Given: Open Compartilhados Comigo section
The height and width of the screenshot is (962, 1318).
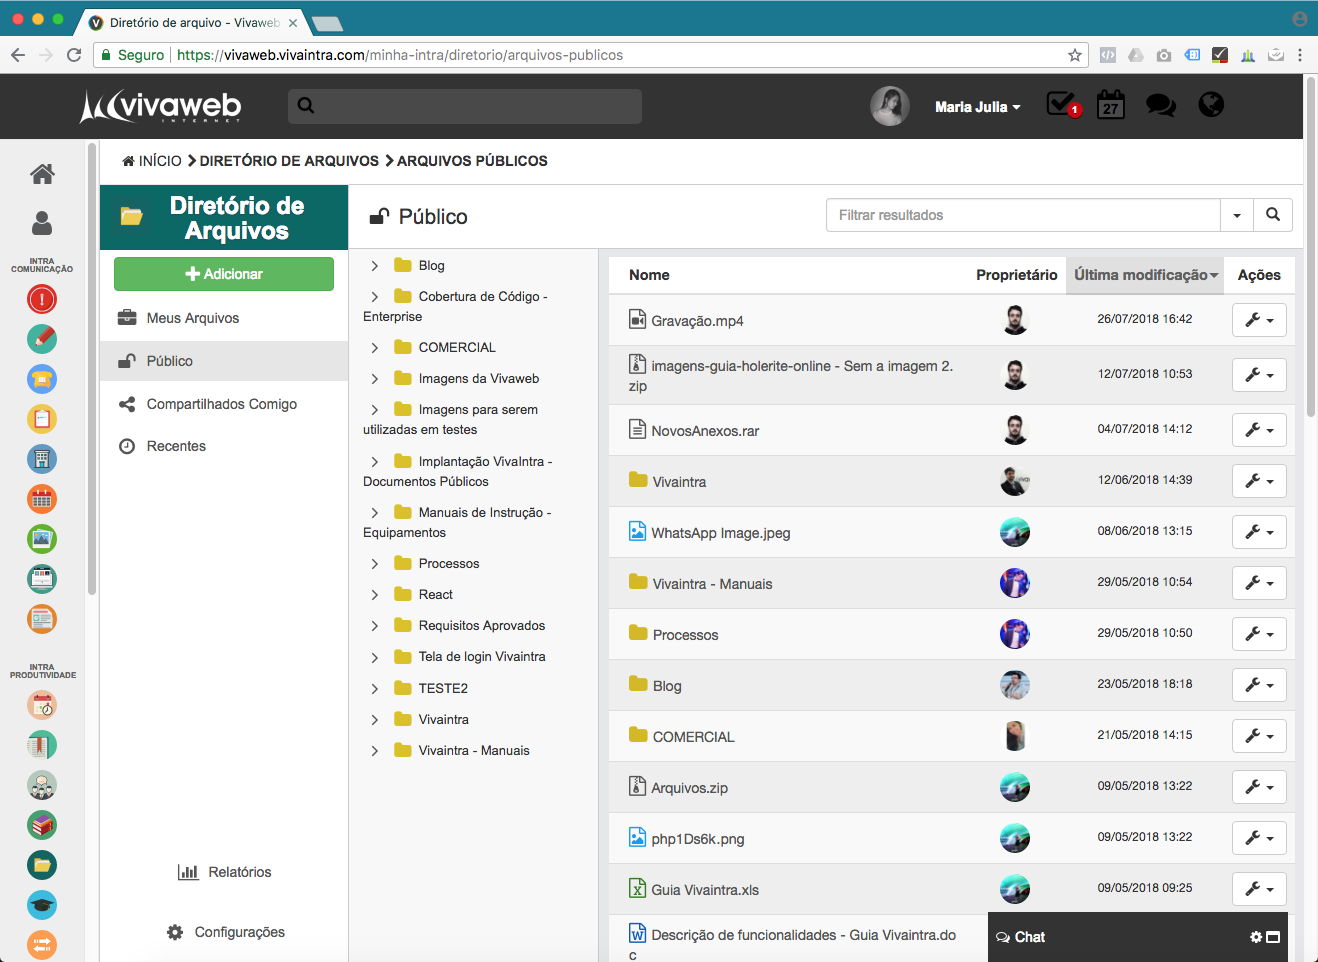Looking at the screenshot, I should pos(221,404).
